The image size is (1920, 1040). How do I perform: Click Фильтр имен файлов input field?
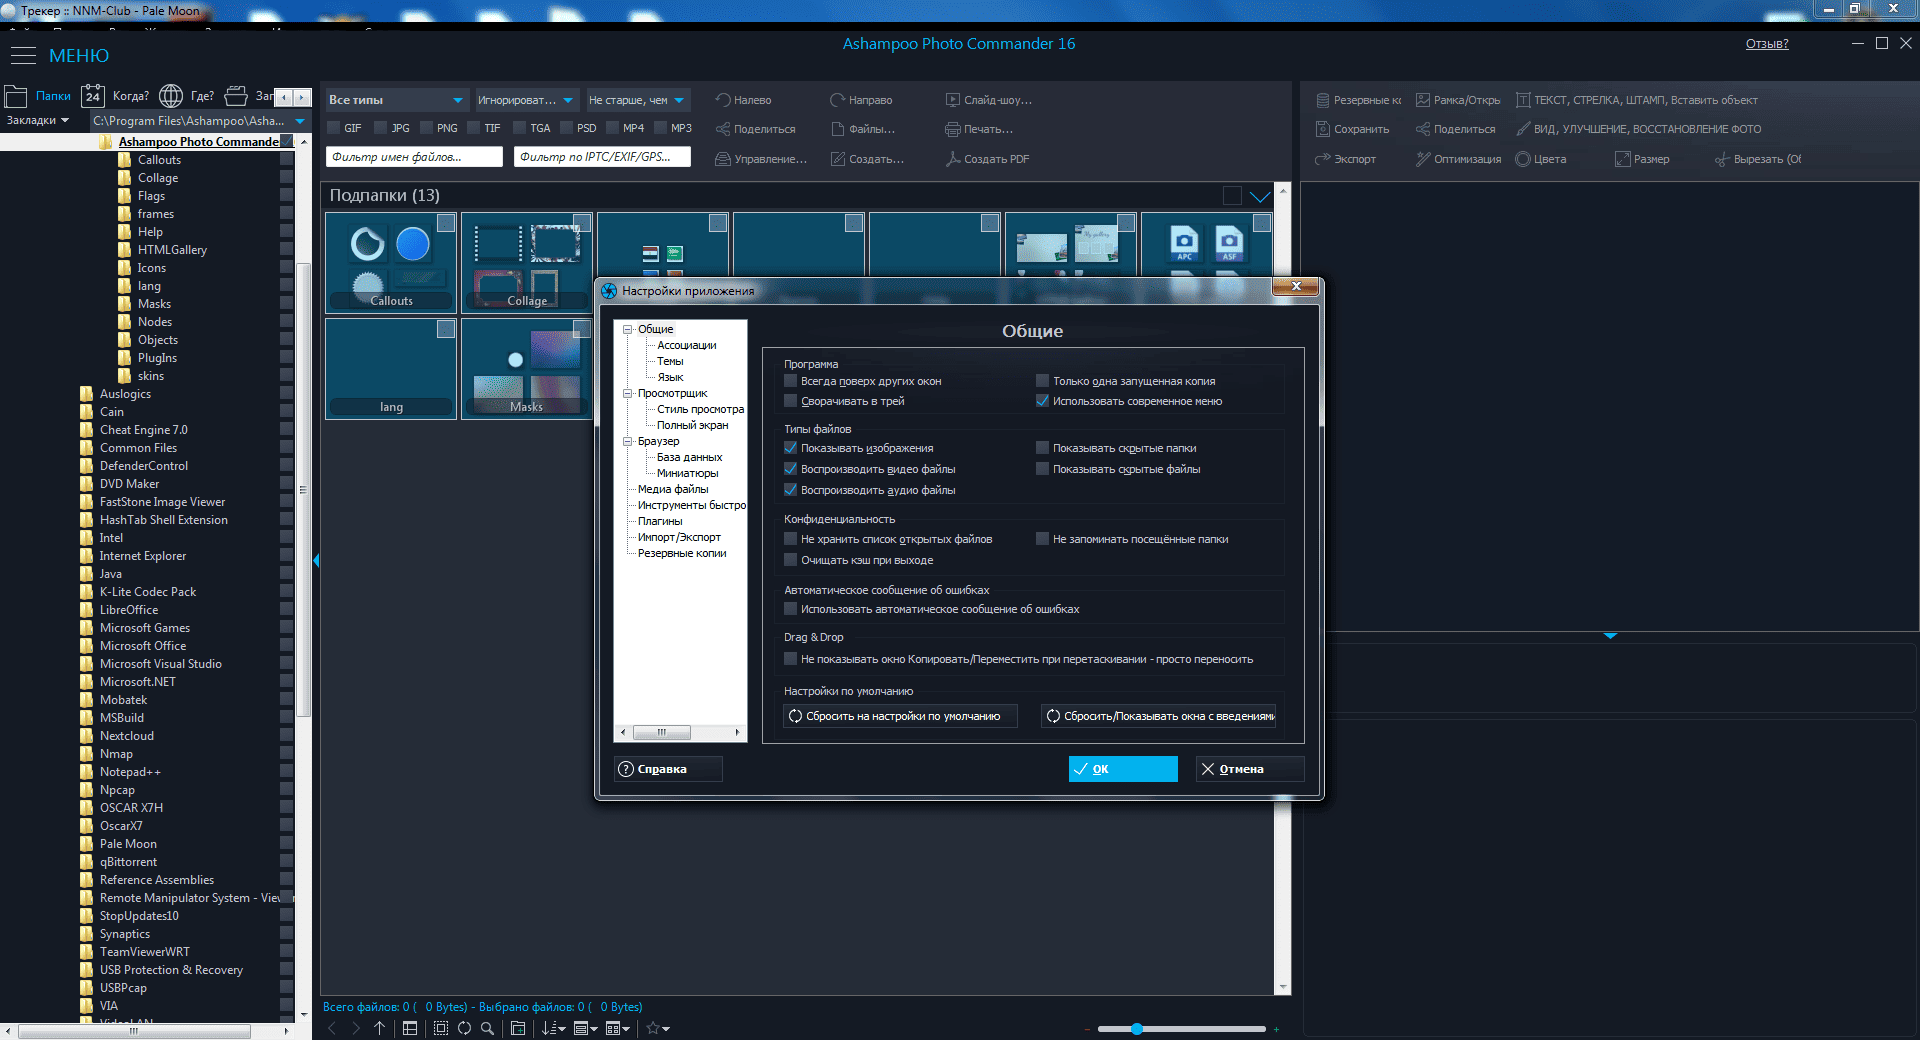414,157
